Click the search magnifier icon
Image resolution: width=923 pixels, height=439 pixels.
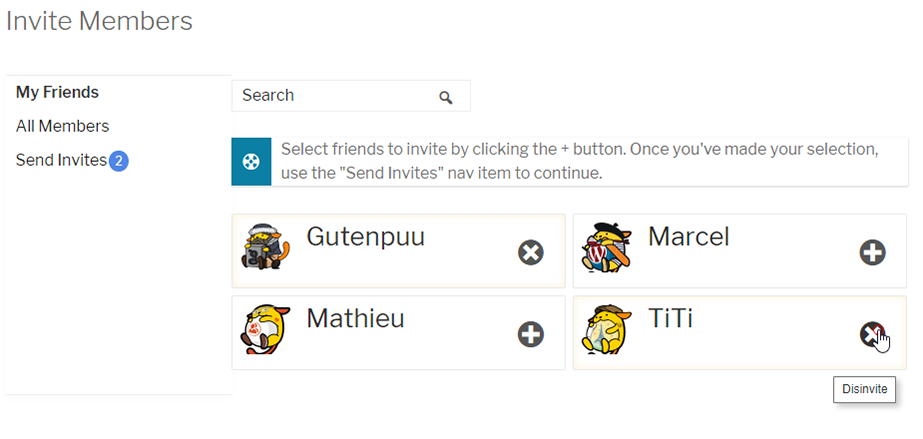446,97
